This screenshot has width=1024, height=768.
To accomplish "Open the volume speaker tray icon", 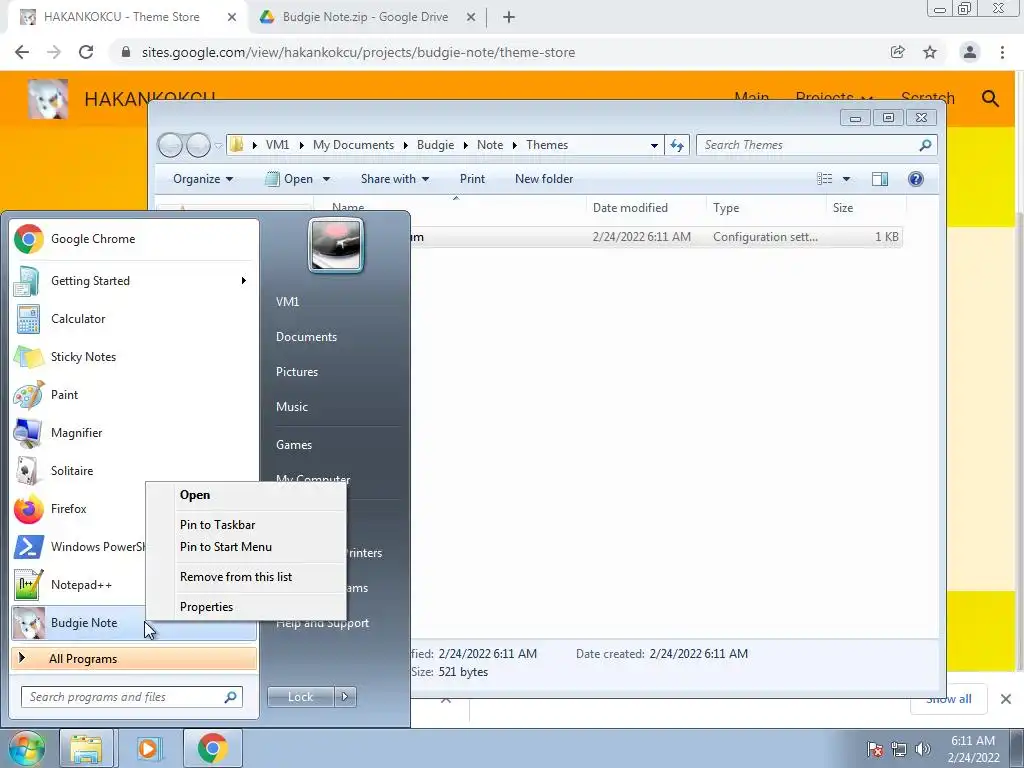I will click(x=923, y=749).
